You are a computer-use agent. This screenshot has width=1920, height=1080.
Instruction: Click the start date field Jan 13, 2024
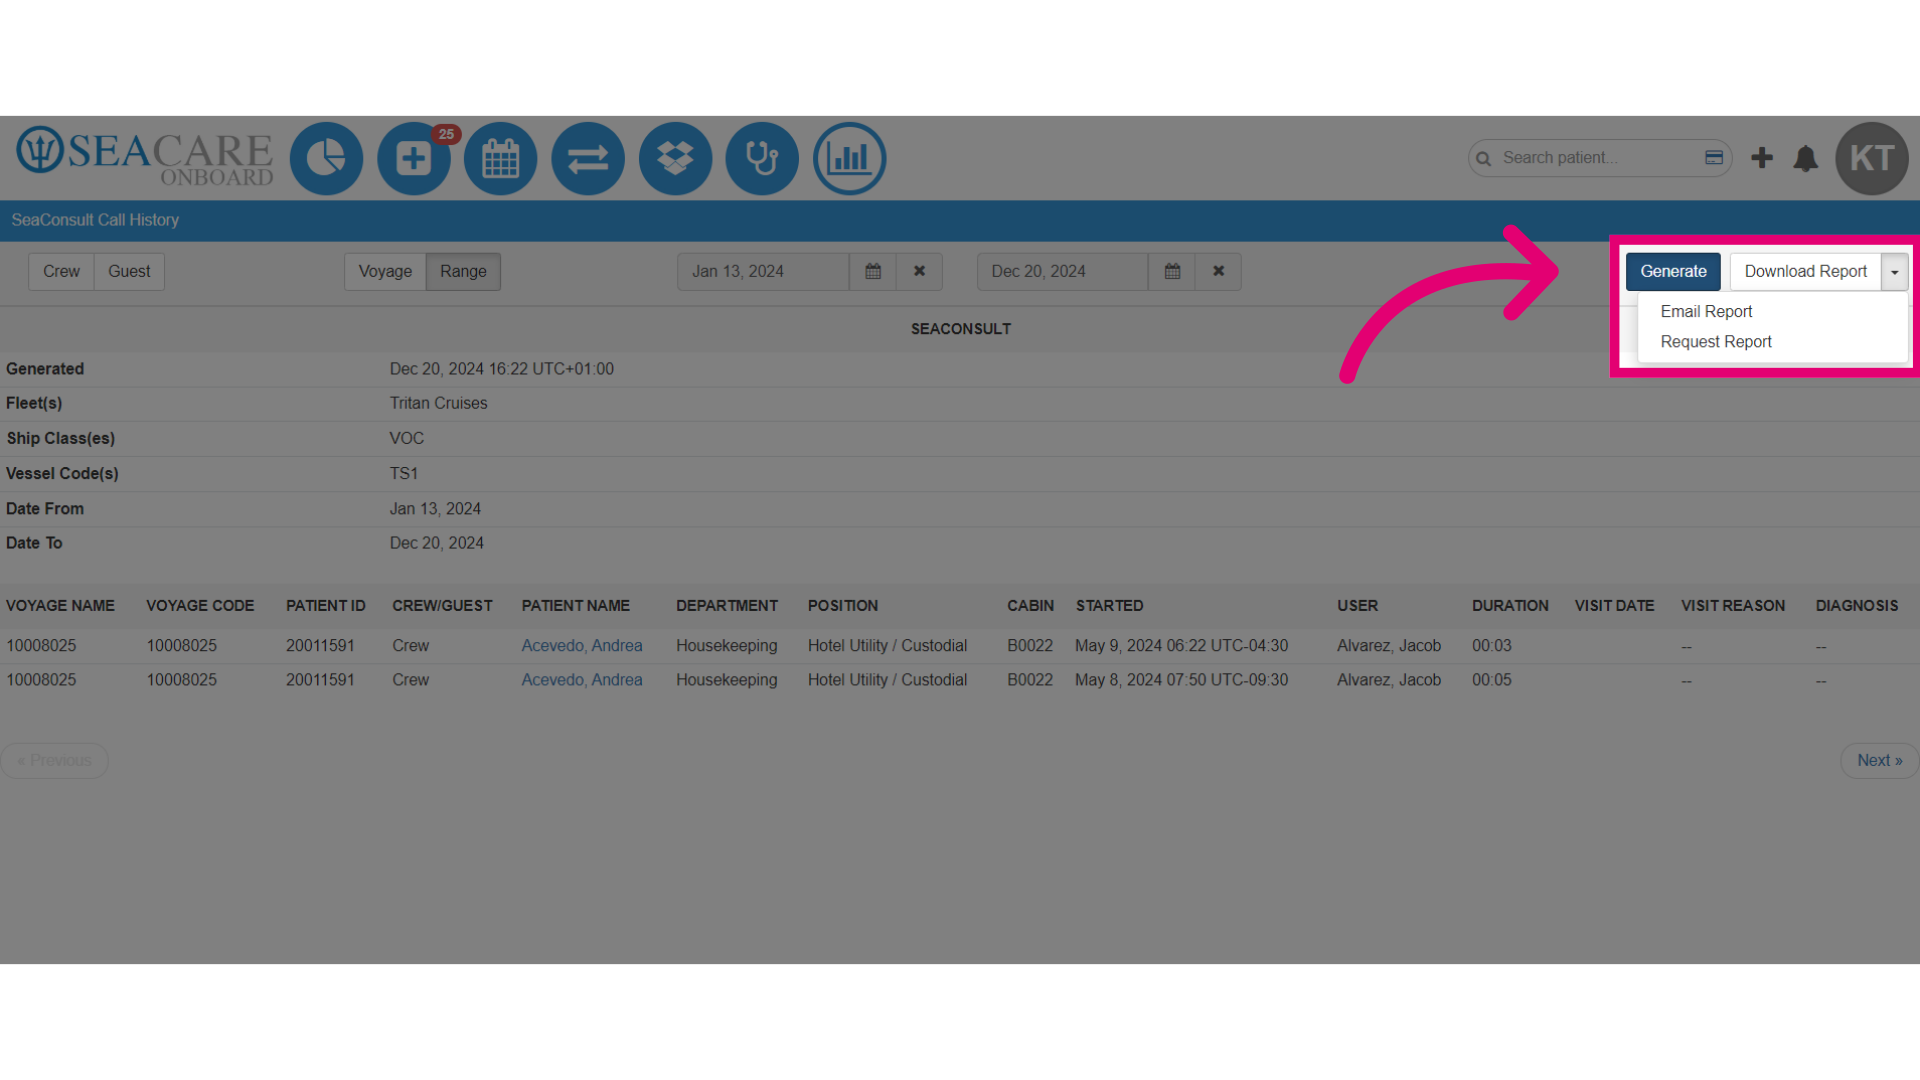(763, 271)
